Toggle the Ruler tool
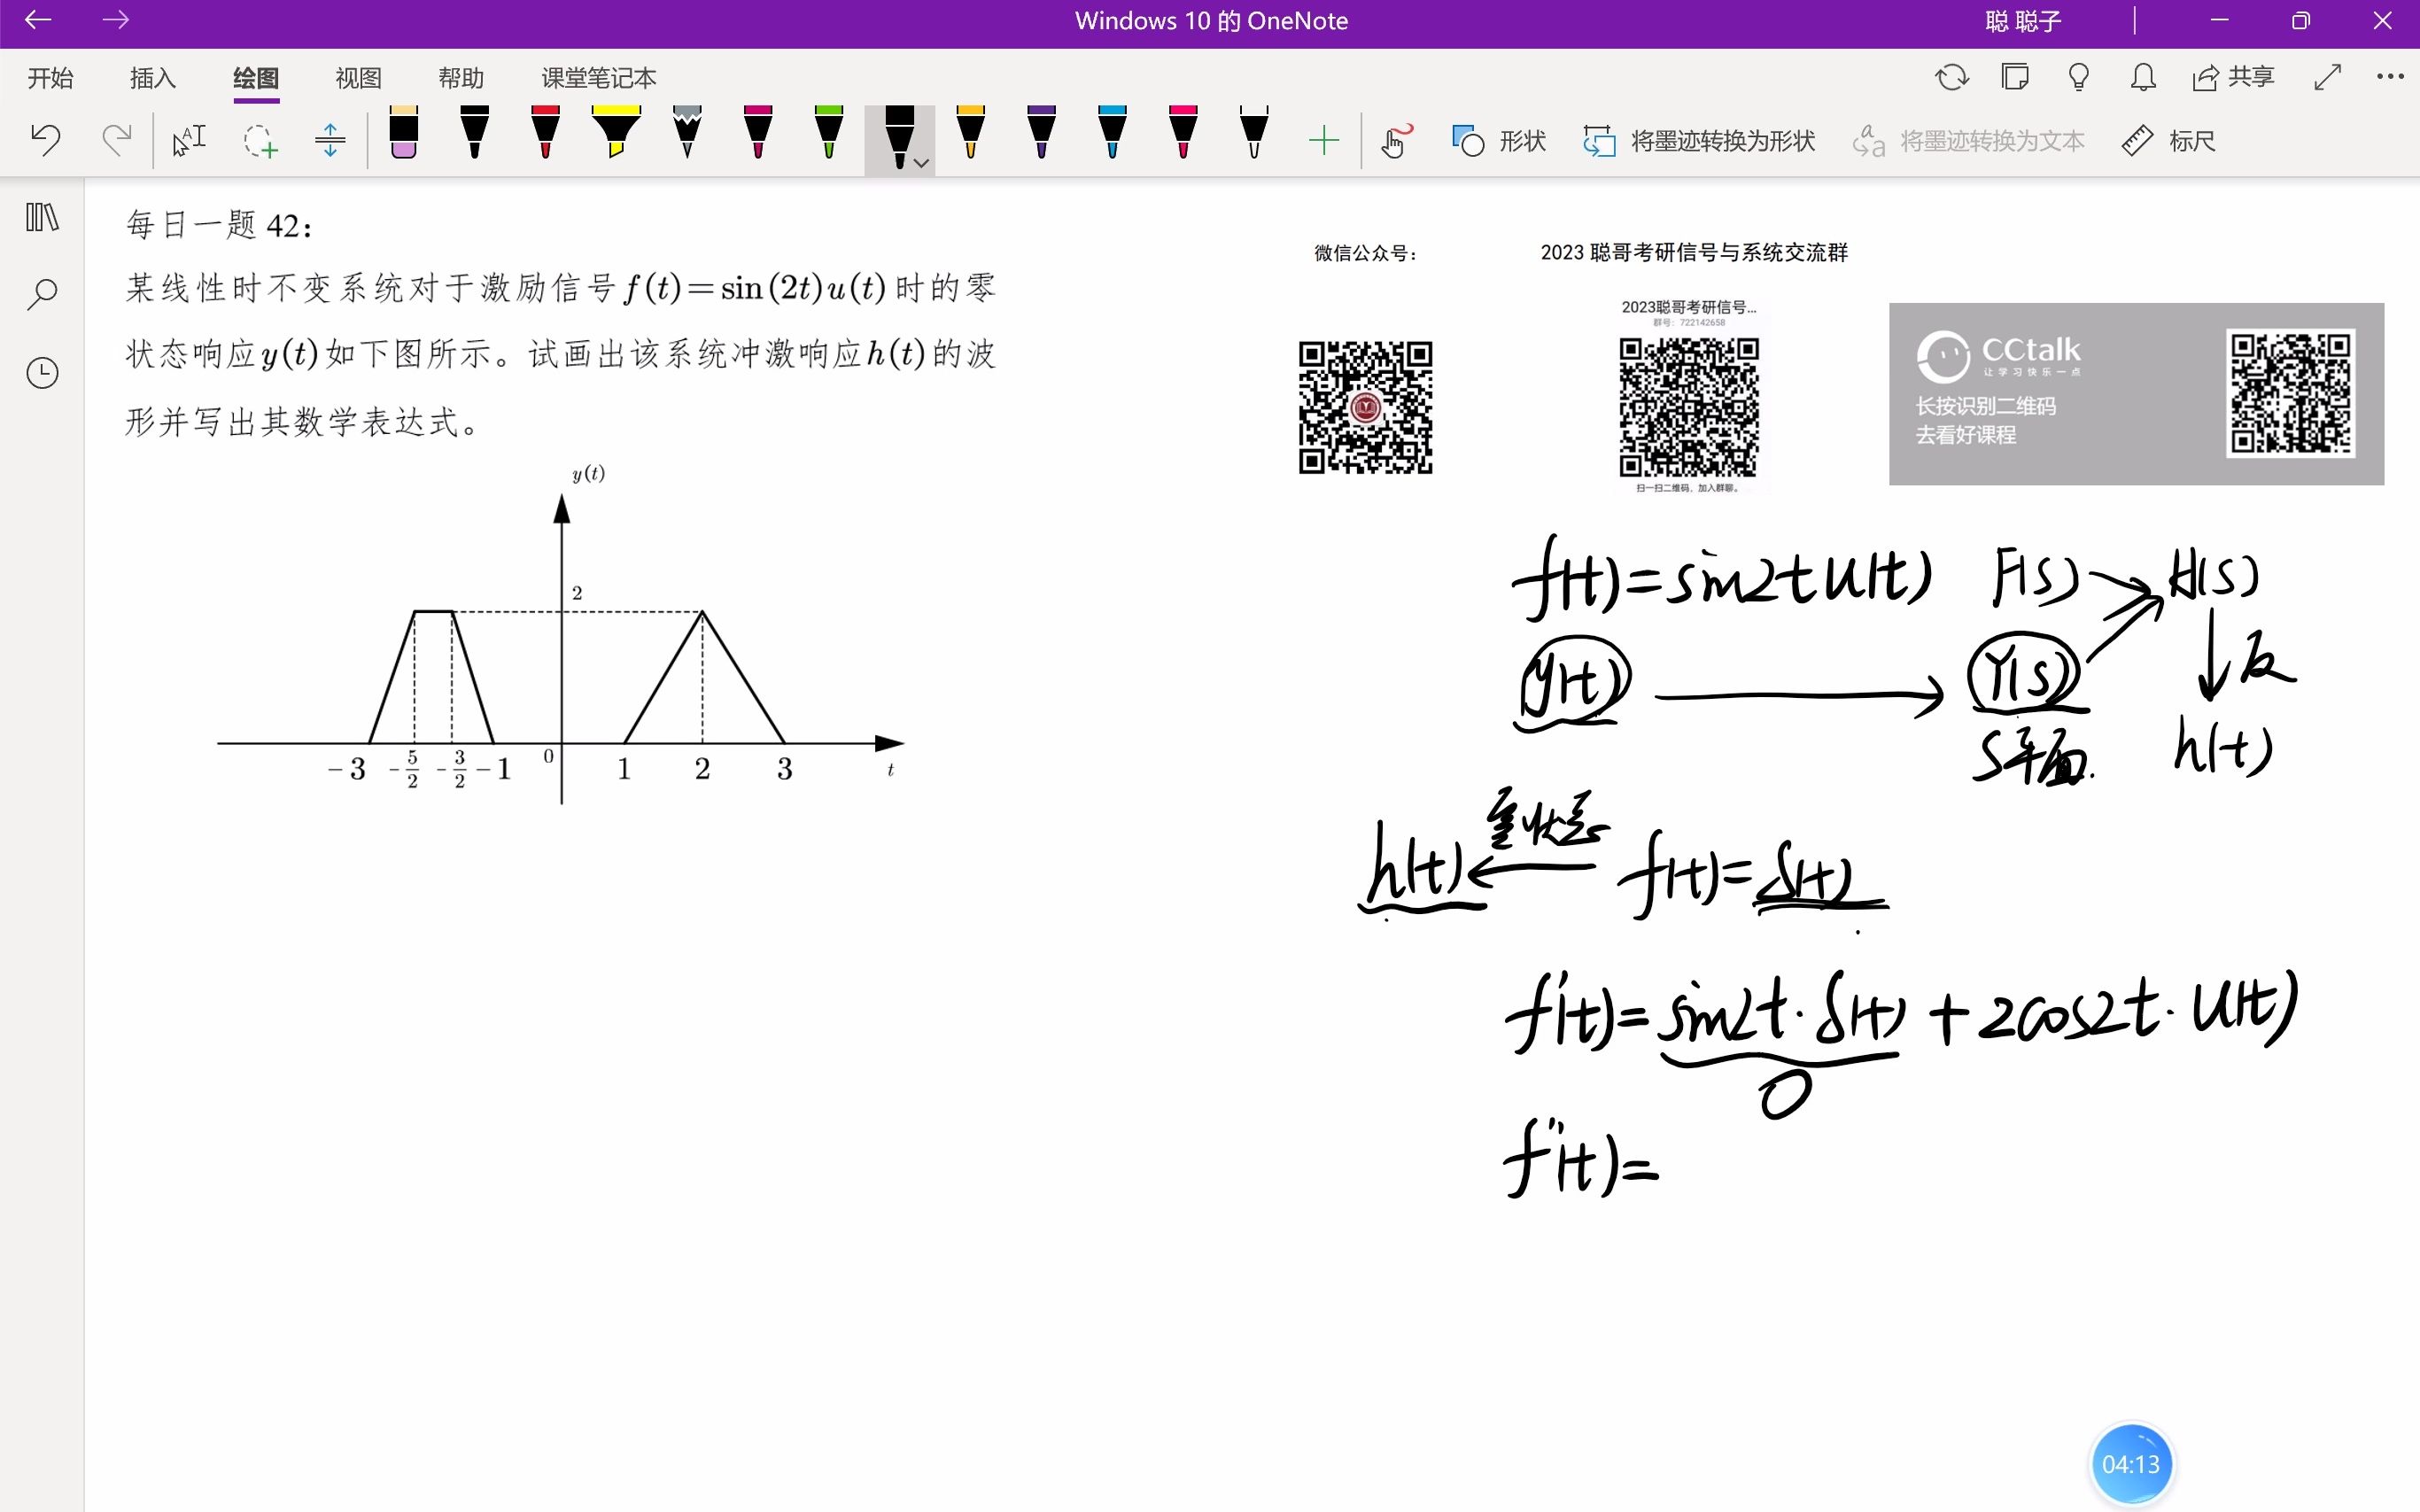 pyautogui.click(x=2168, y=141)
